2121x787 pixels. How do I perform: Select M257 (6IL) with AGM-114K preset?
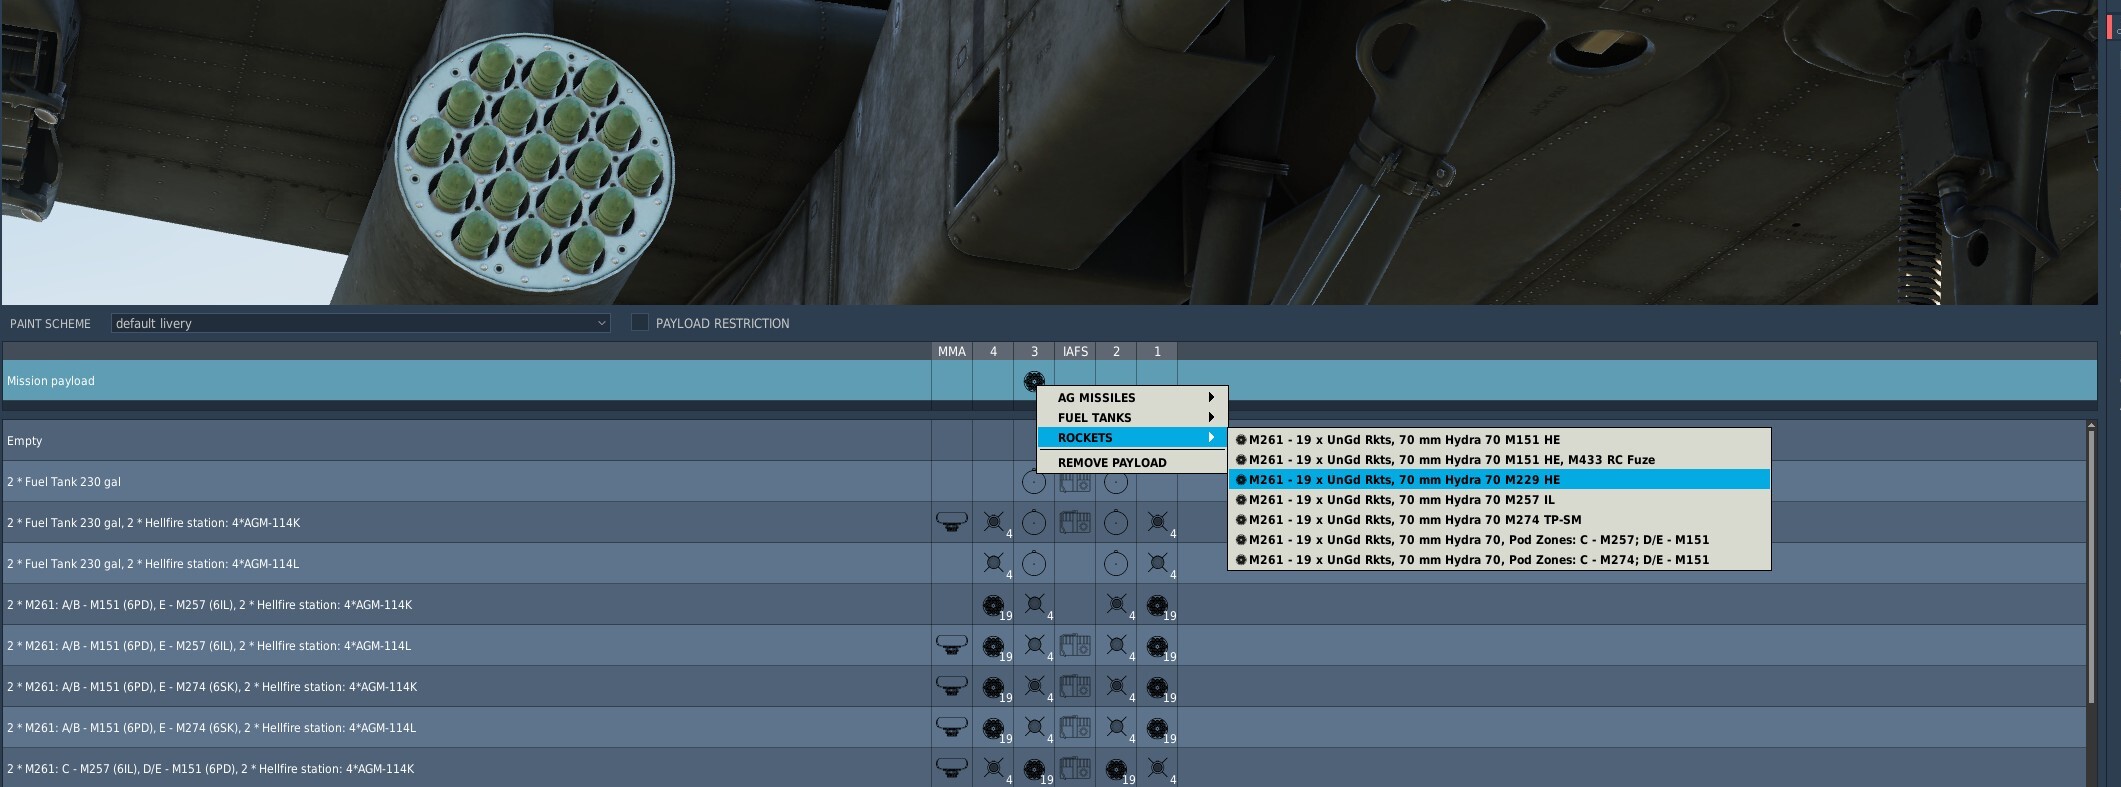point(1044,604)
